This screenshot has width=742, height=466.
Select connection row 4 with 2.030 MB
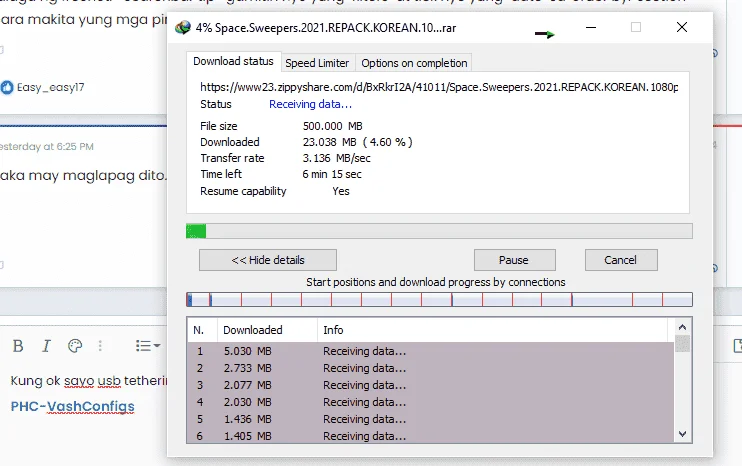[431, 402]
